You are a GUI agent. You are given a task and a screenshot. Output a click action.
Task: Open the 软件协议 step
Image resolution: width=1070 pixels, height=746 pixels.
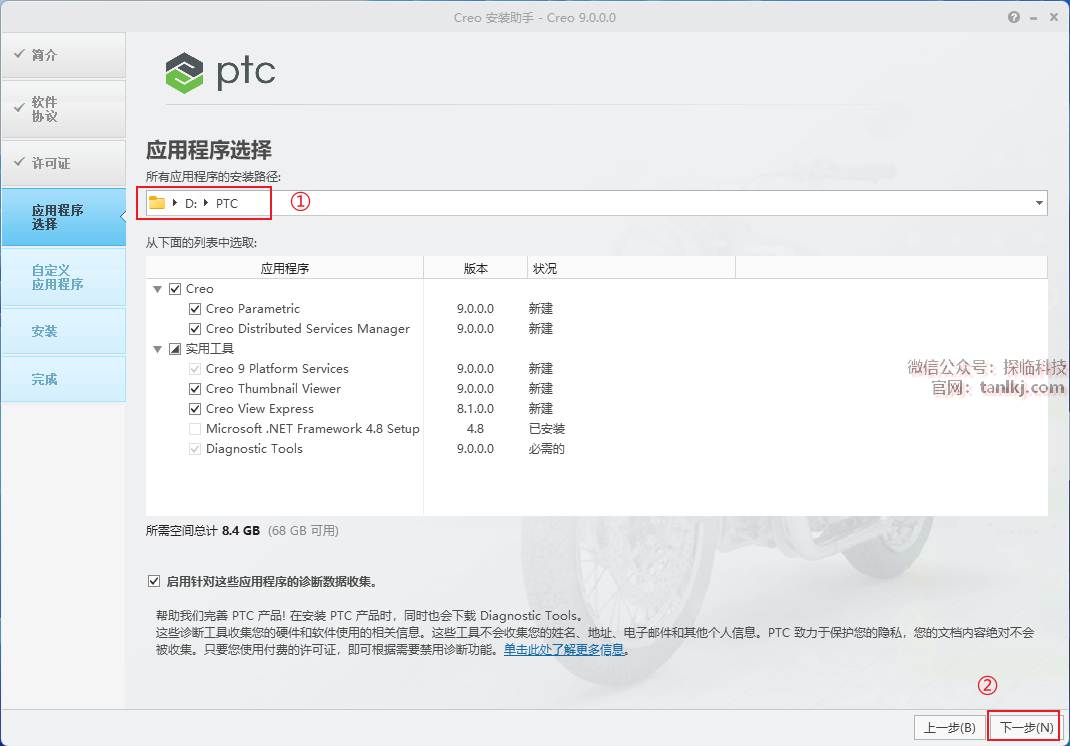pos(63,109)
